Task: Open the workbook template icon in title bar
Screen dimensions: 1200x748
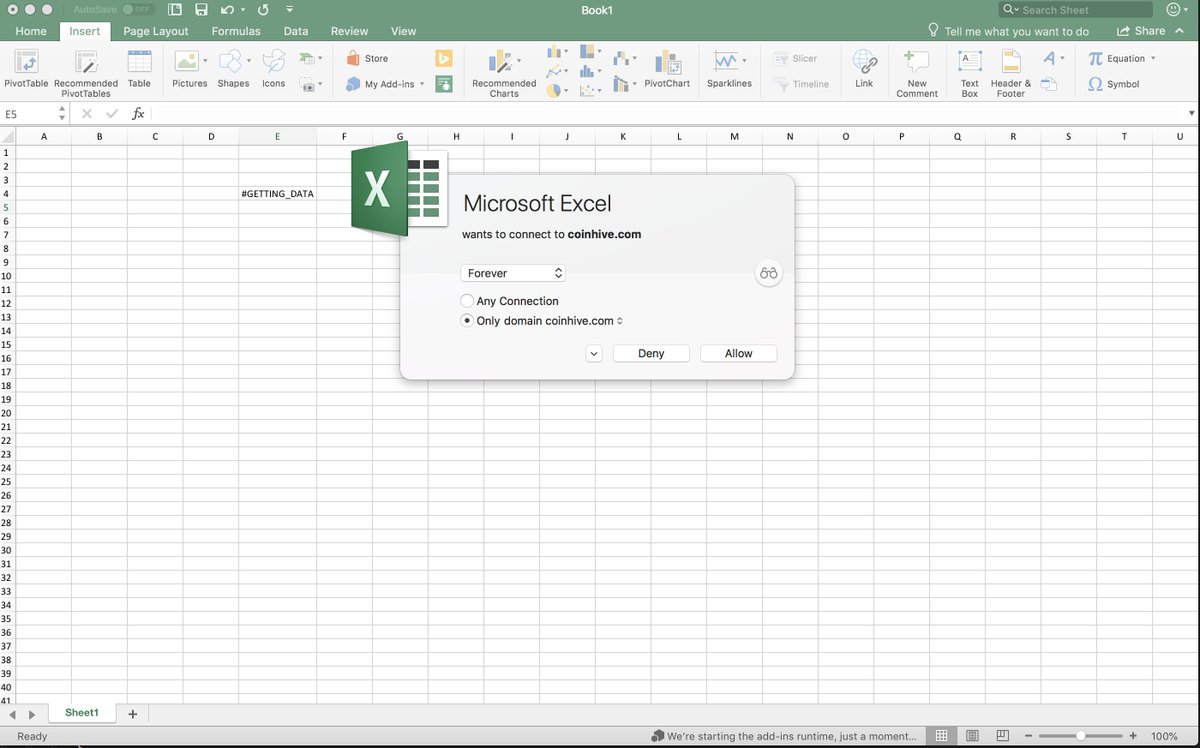Action: click(175, 10)
